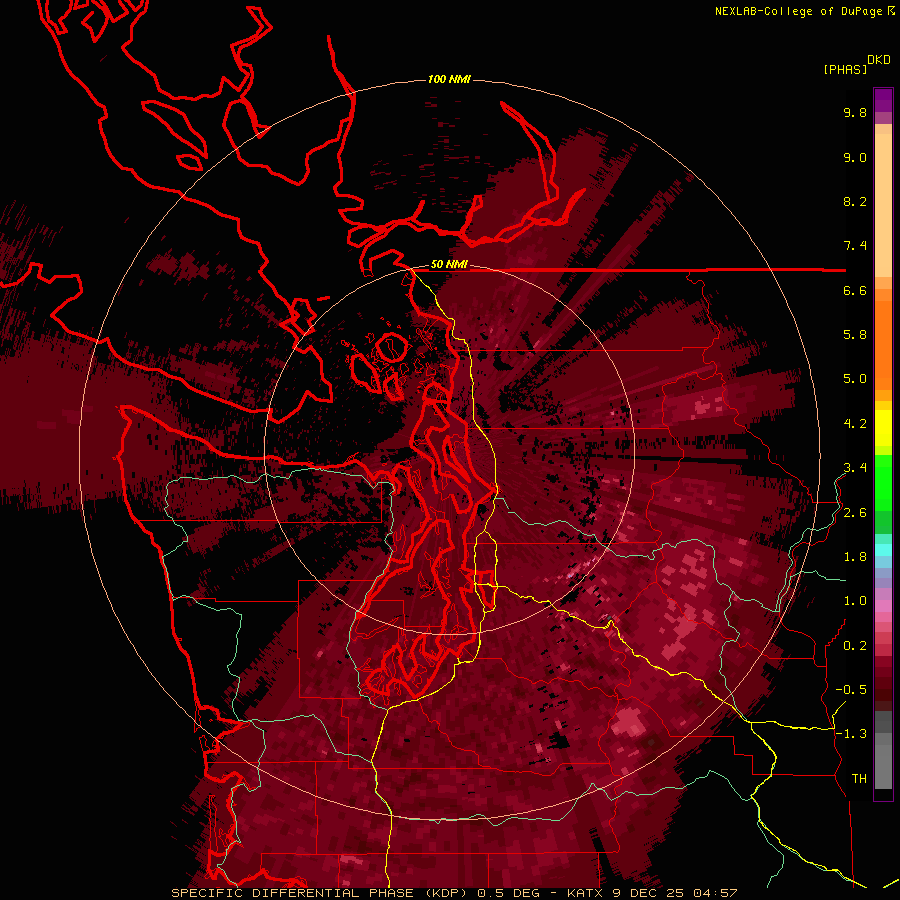Click the DKD product code label
Screen dimensions: 900x900
tap(879, 60)
